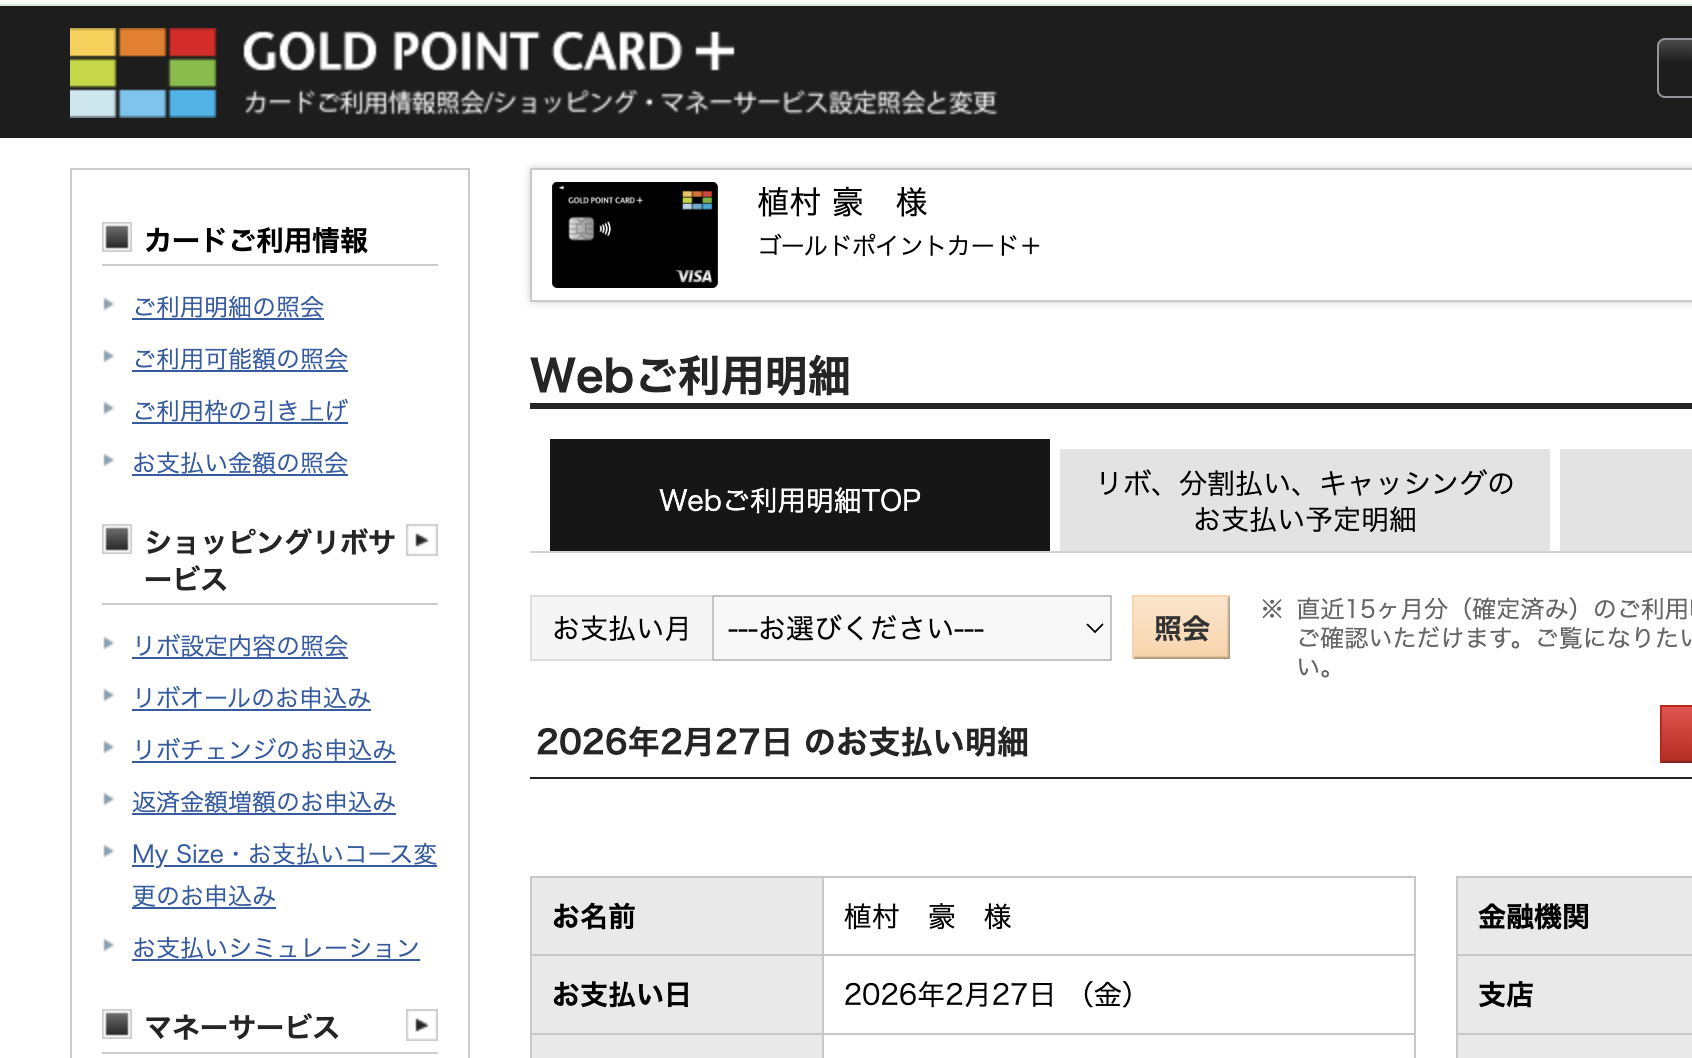Go to ご利用枠の引き上げ link
The width and height of the screenshot is (1692, 1058).
240,411
